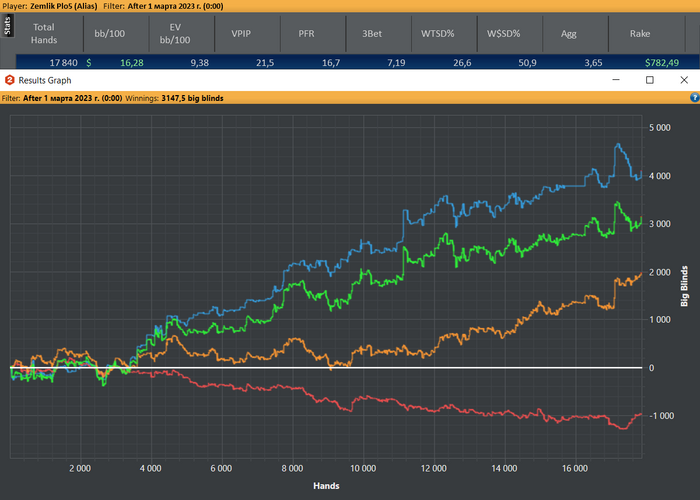Screen dimensions: 700x500
Task: Click the top filter date text
Action: (175, 6)
